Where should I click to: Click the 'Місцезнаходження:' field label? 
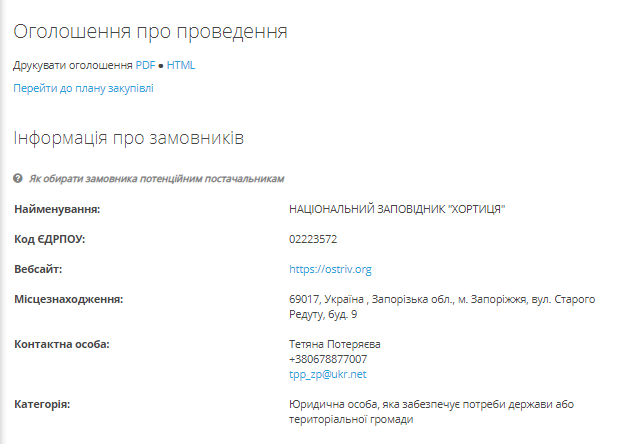[69, 299]
